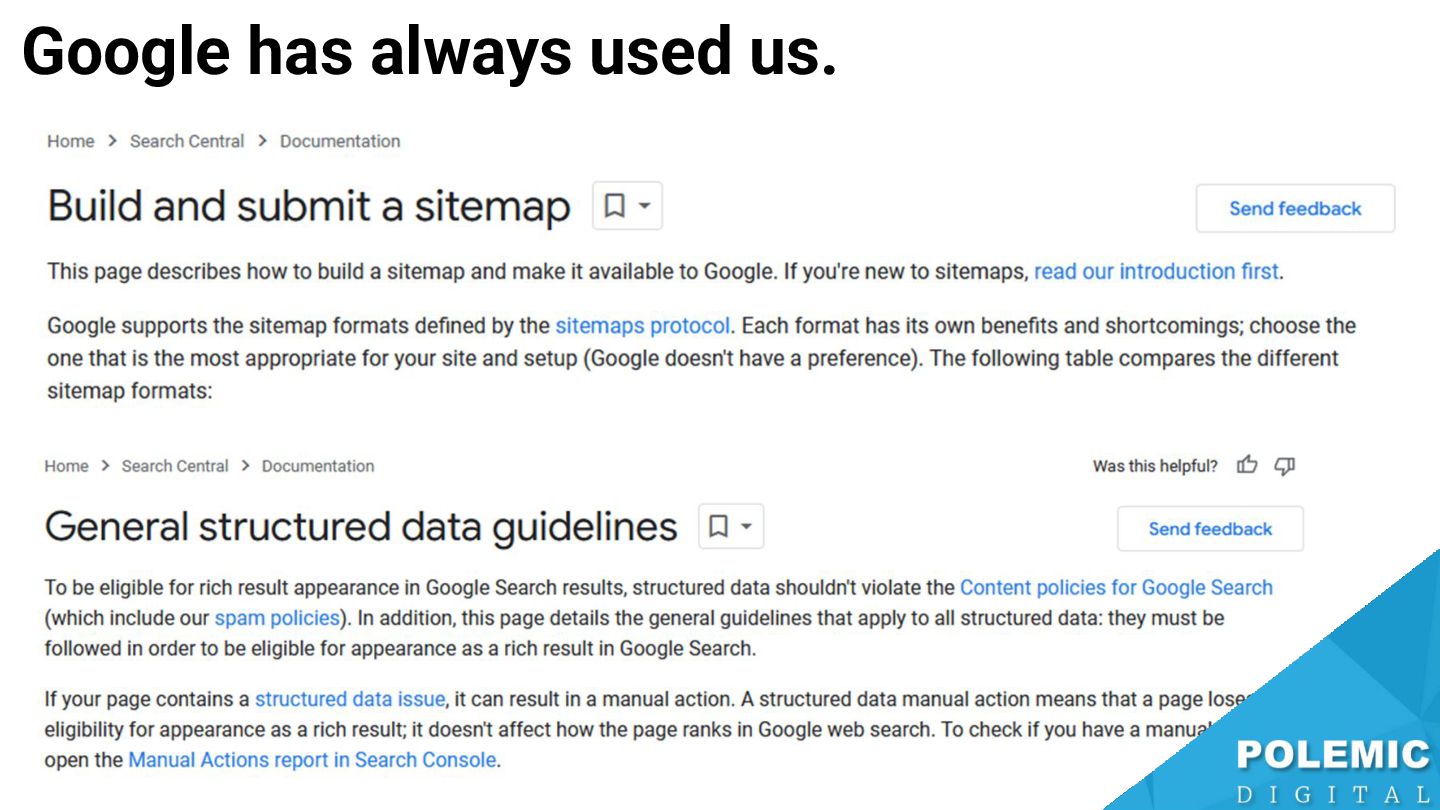Open "Content policies for Google Search" link
The width and height of the screenshot is (1440, 810).
(1116, 587)
